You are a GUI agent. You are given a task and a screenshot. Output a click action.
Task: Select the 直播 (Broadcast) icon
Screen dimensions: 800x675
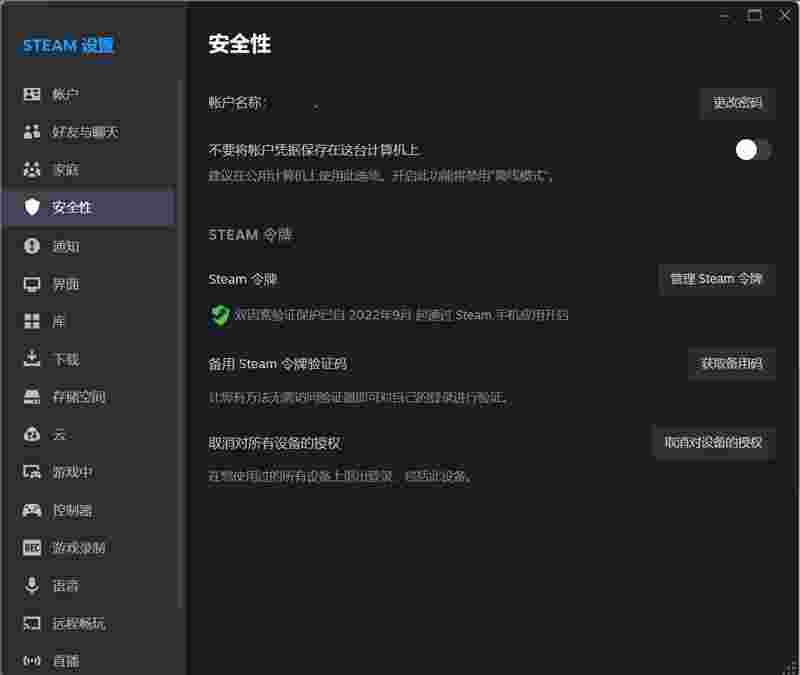[32, 661]
